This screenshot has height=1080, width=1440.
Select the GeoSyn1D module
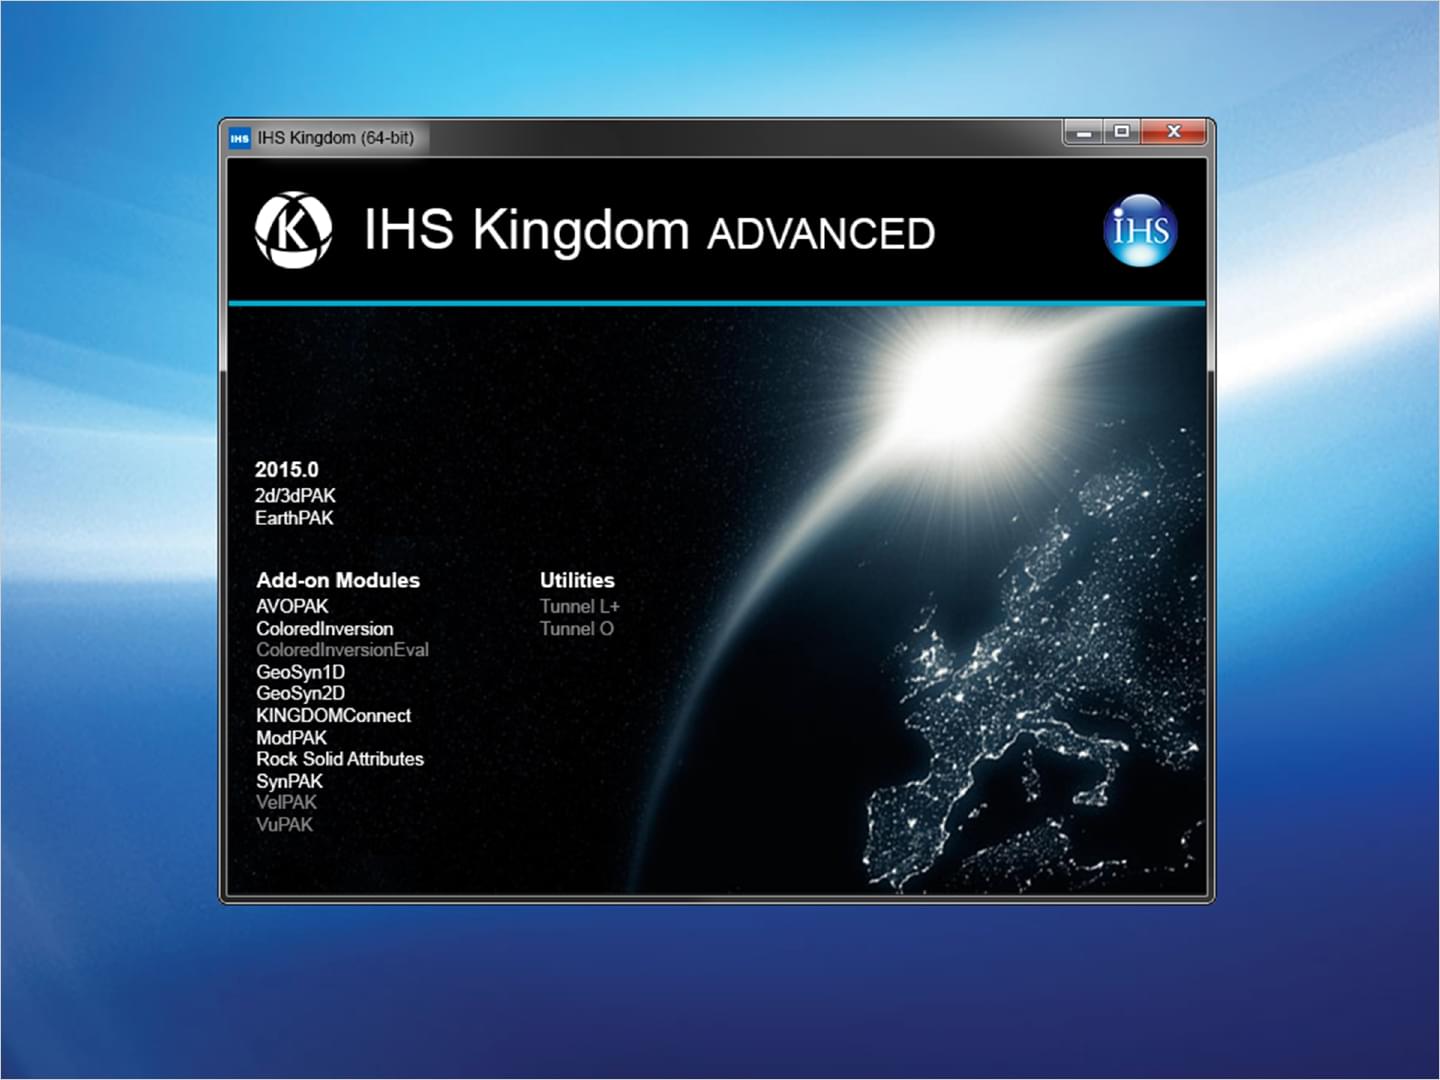tap(300, 672)
